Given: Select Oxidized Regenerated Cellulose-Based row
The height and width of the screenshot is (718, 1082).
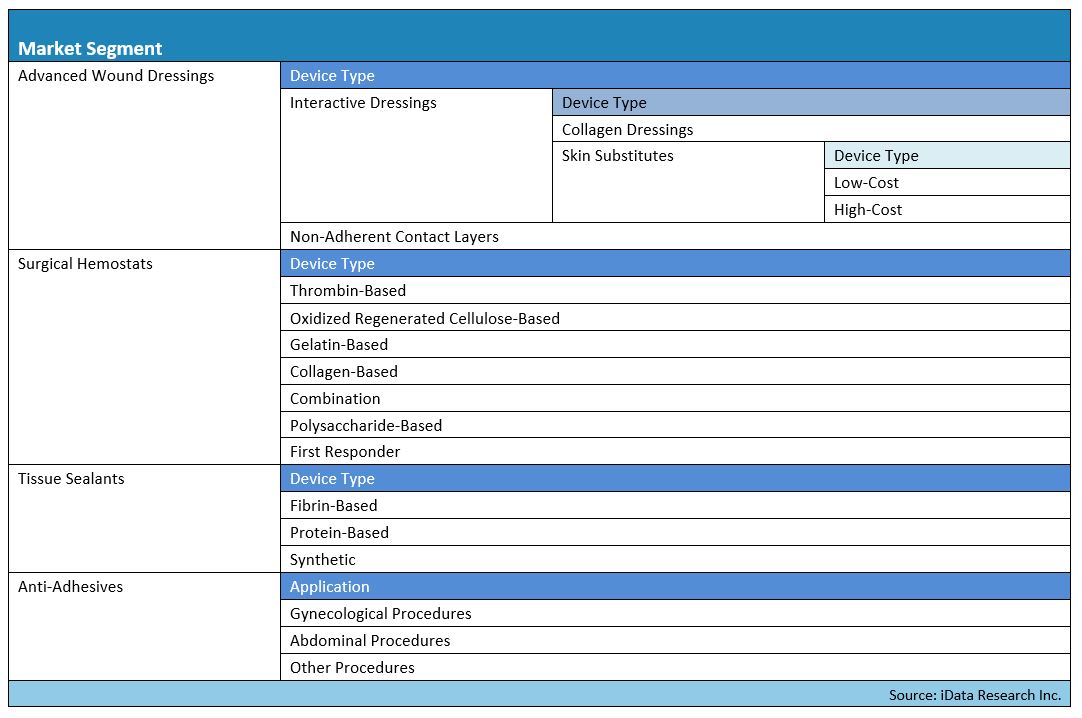Looking at the screenshot, I should [676, 317].
